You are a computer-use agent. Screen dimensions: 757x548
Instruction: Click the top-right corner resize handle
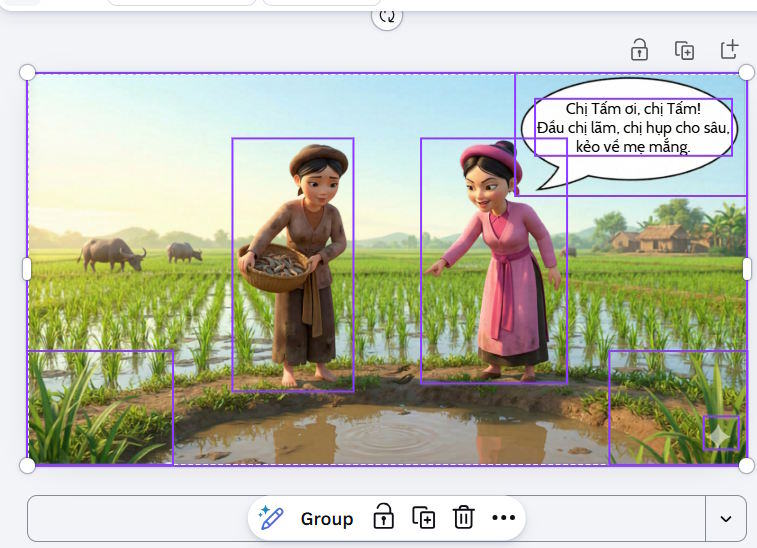746,72
